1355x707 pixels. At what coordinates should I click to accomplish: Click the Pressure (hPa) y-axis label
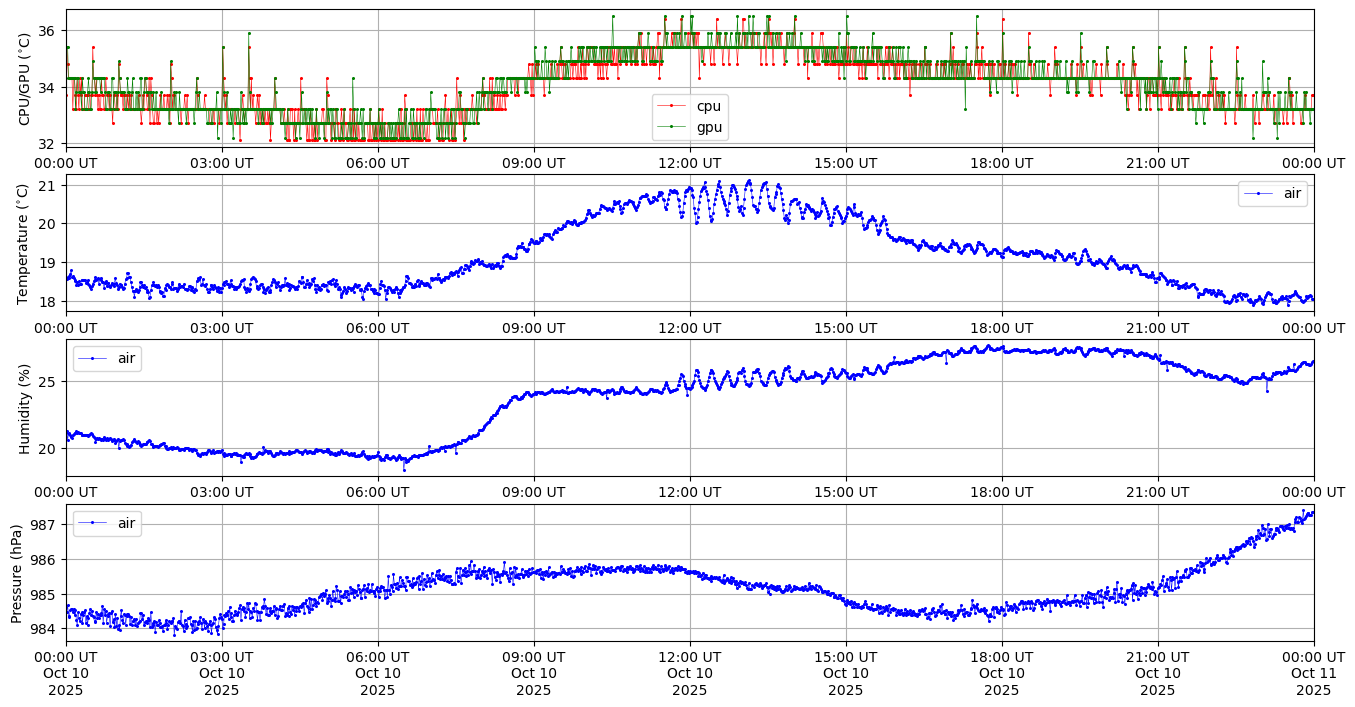17,573
